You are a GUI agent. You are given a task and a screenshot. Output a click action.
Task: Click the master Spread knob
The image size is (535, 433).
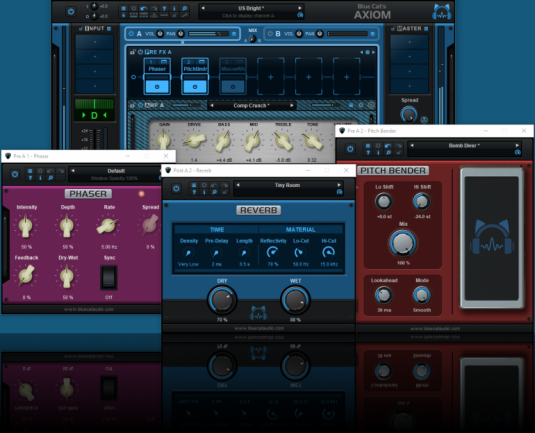[409, 114]
